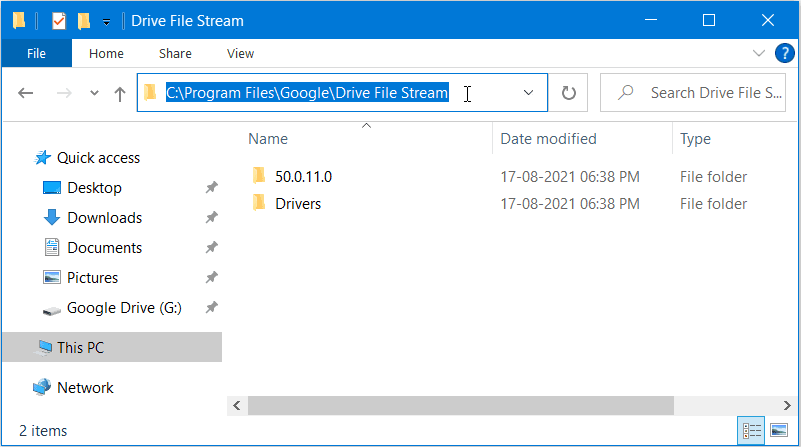Open Downloads in navigation pane
The height and width of the screenshot is (447, 801).
point(105,218)
